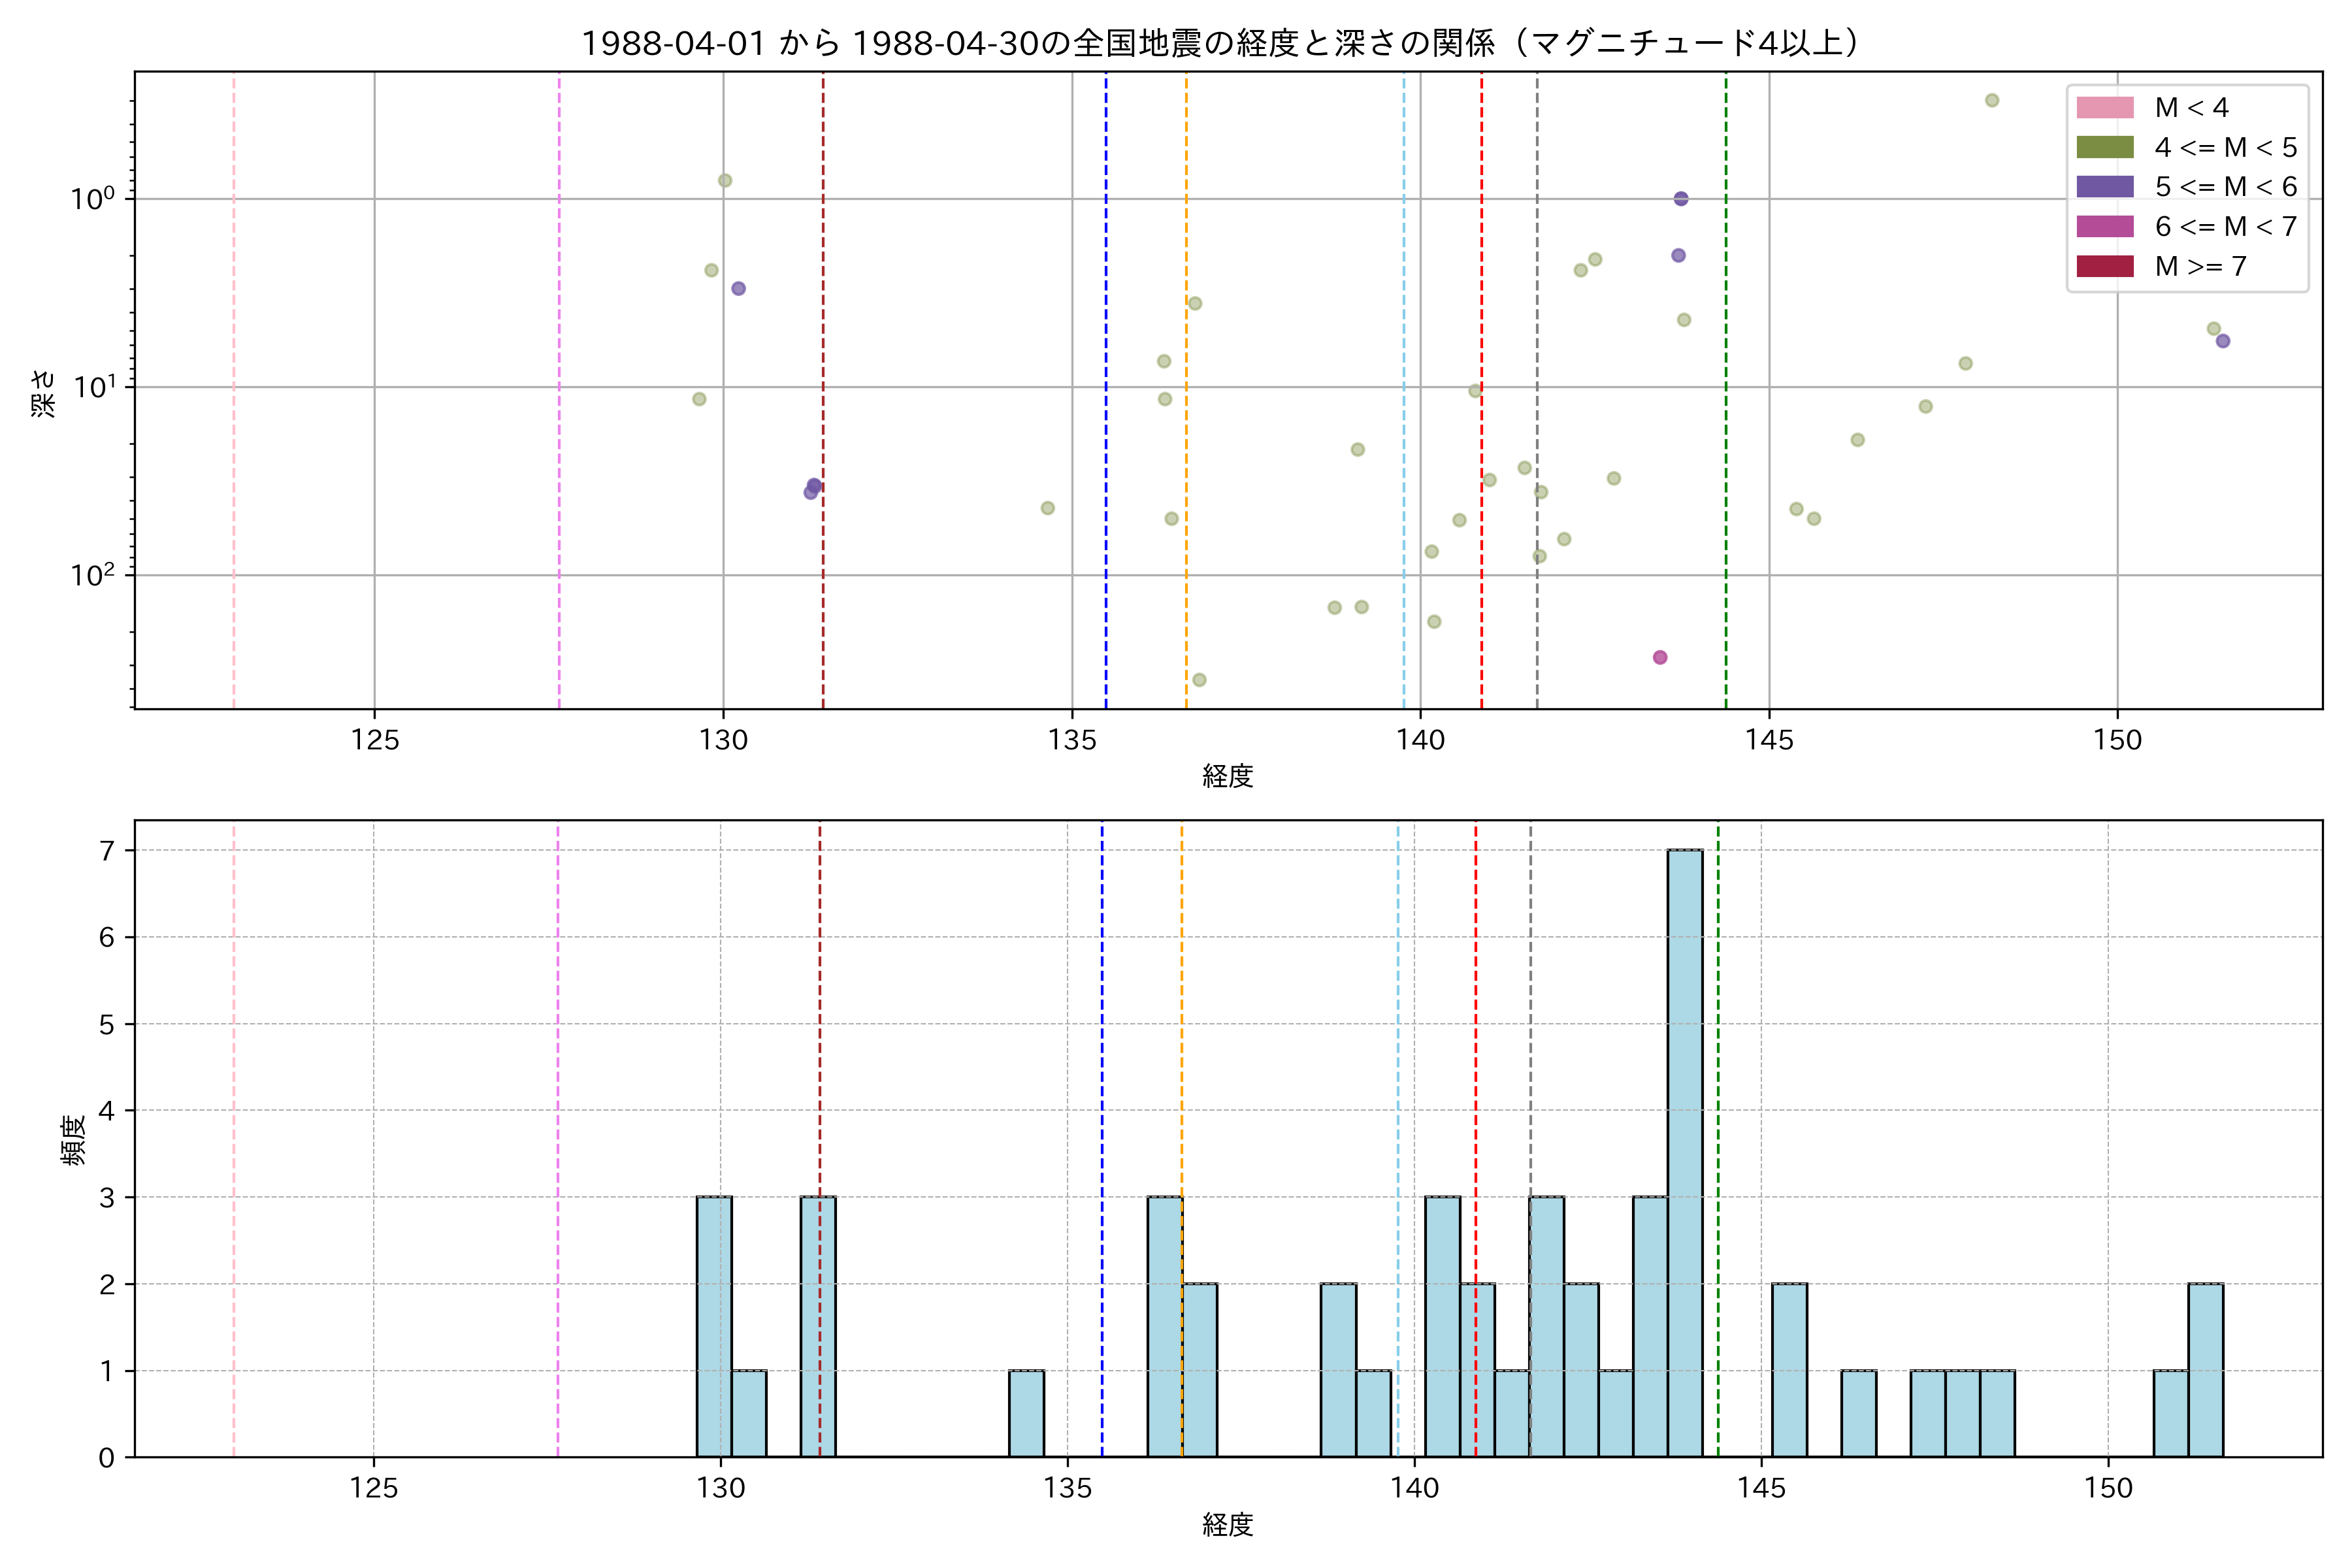Click the rightmost histogram bar with height 2

click(x=2205, y=1370)
